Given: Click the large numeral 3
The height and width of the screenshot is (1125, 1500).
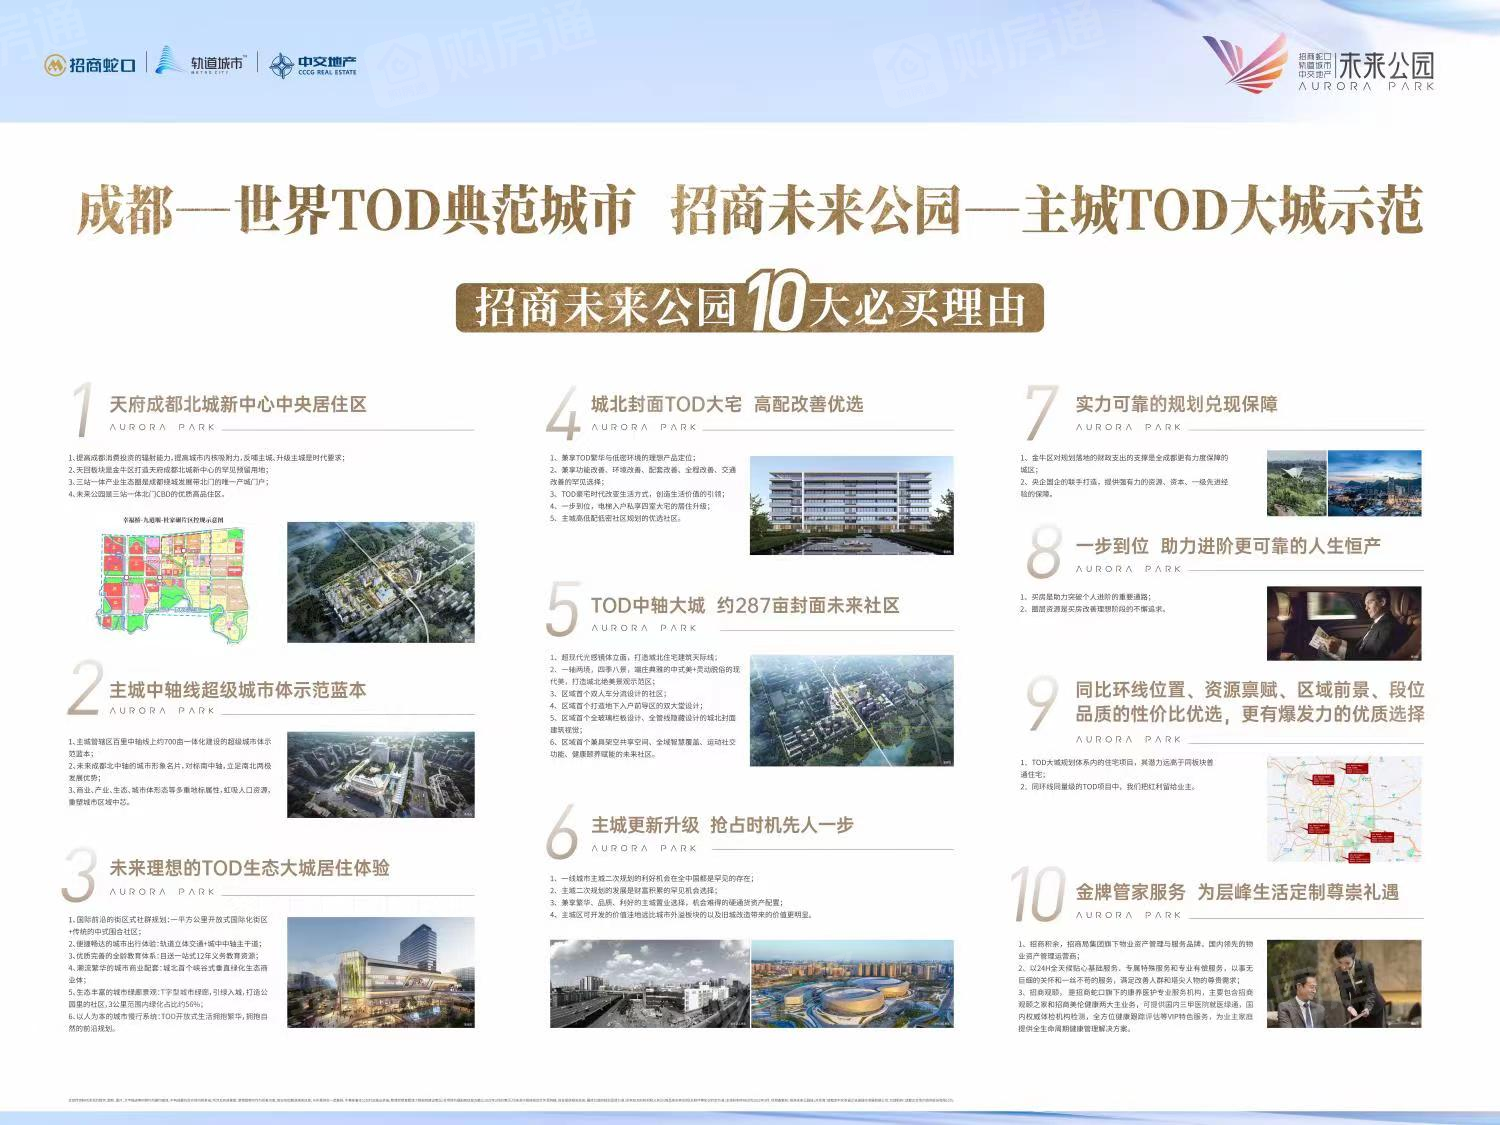Looking at the screenshot, I should click(x=80, y=875).
